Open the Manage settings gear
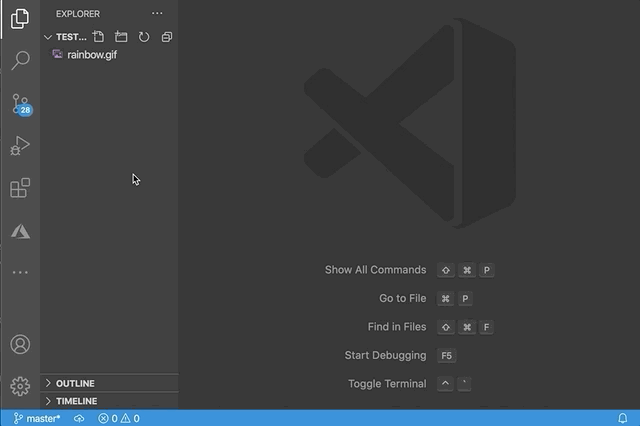Viewport: 640px width, 426px height. click(x=20, y=386)
